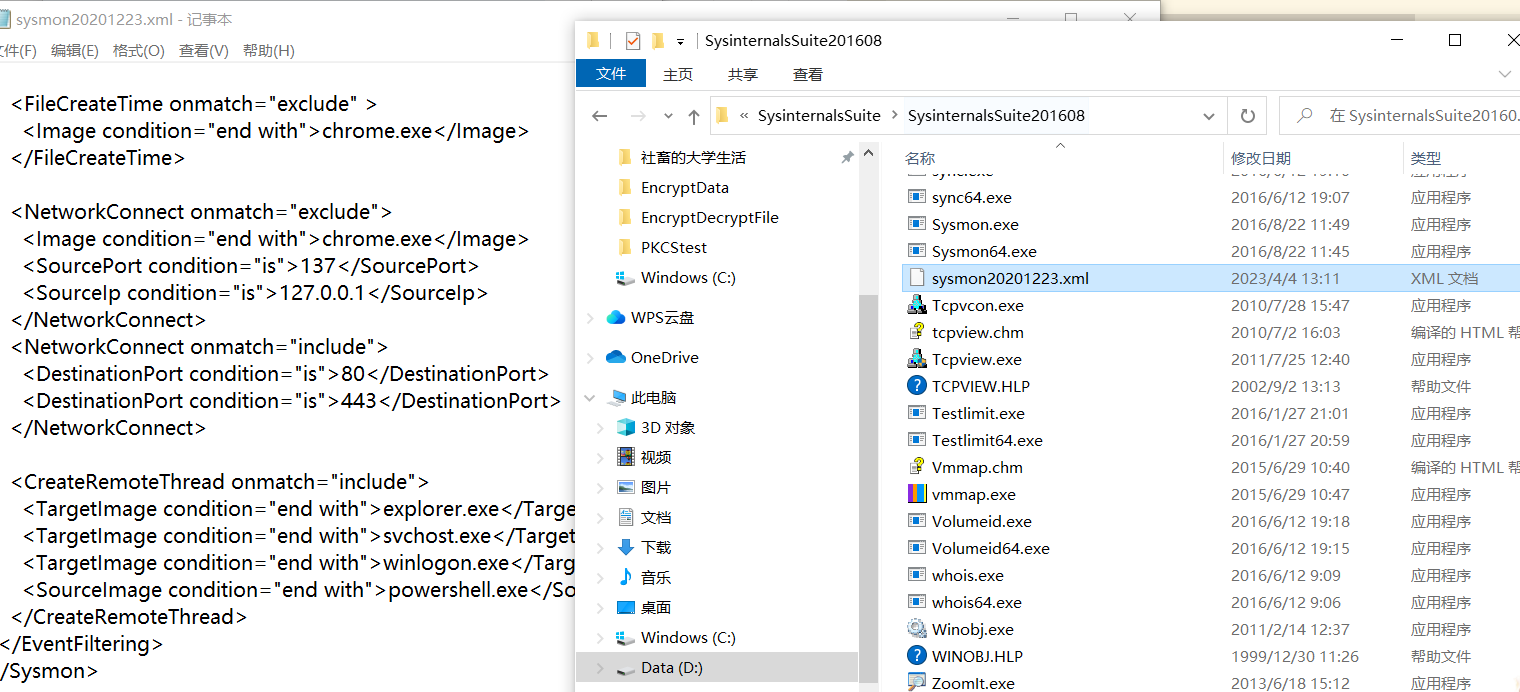Switch to the 查看 ribbon tab
Viewport: 1520px width, 692px height.
tap(808, 74)
